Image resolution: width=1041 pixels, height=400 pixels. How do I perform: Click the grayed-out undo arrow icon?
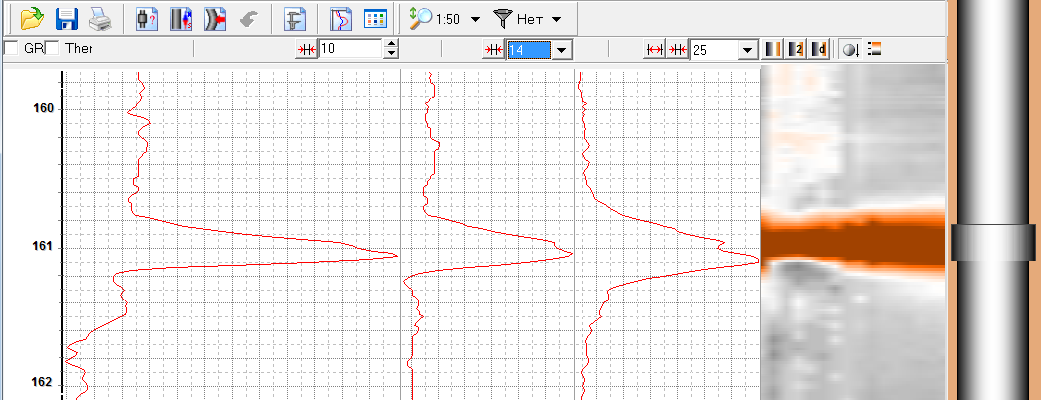point(250,19)
